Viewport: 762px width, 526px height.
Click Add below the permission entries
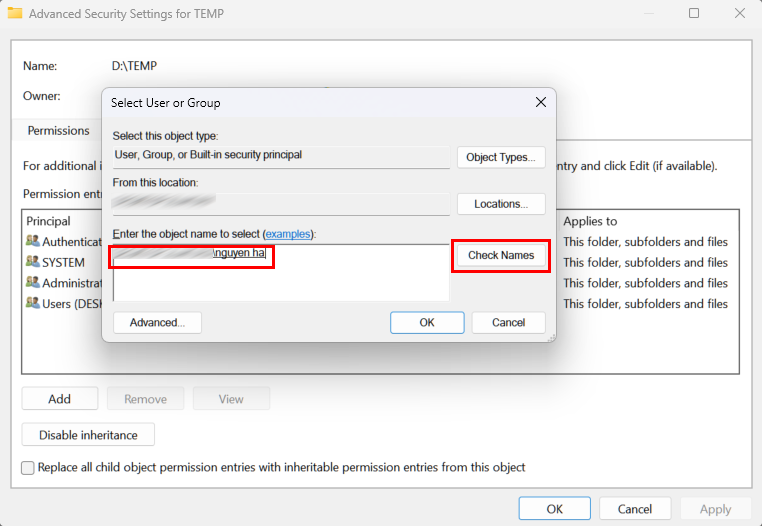[x=60, y=399]
